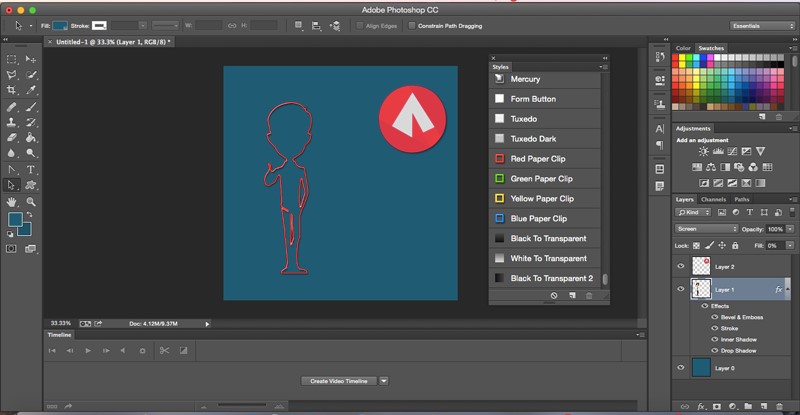Switch to the Channels tab
The image size is (800, 415).
click(x=713, y=199)
